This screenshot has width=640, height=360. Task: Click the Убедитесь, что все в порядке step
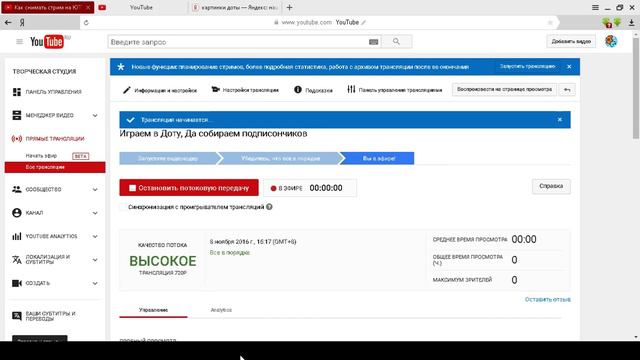pyautogui.click(x=280, y=158)
